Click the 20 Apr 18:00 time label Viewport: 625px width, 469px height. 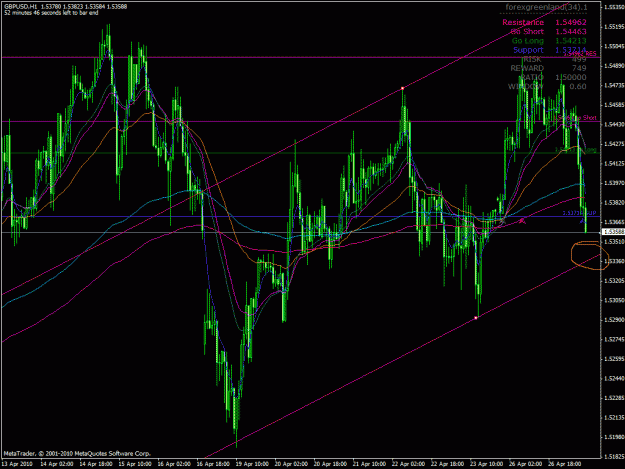point(330,464)
